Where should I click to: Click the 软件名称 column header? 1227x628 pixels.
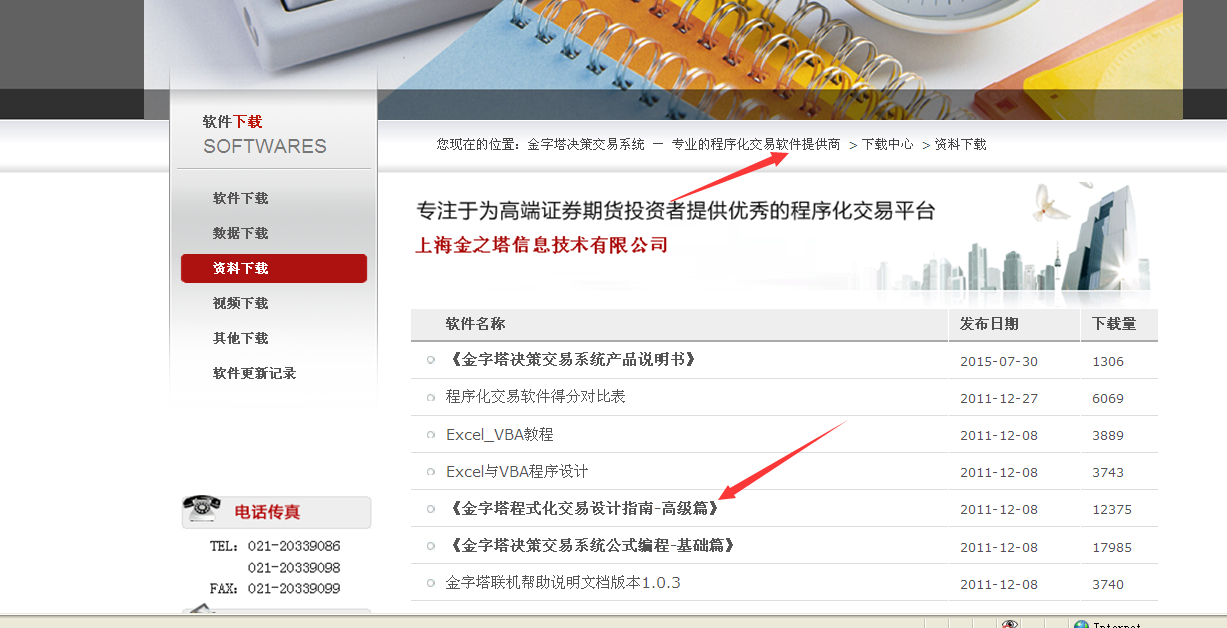tap(476, 324)
